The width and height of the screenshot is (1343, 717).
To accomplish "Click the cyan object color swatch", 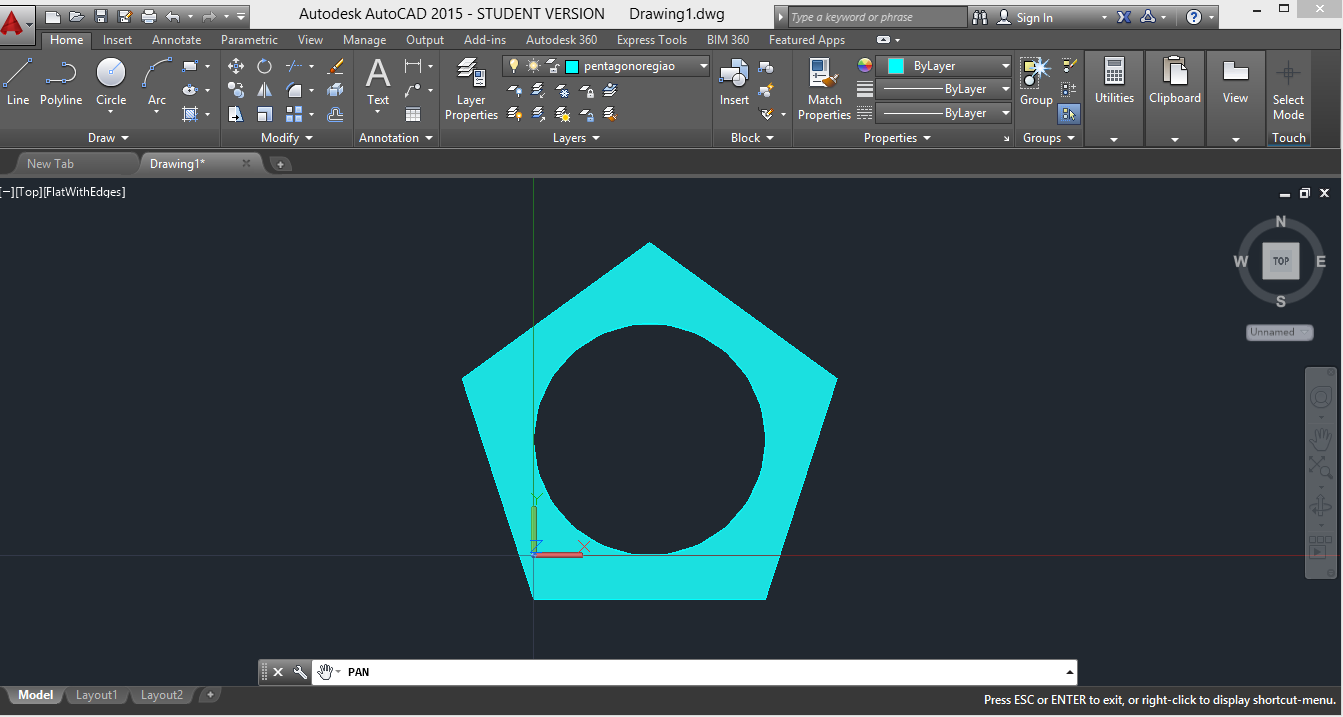I will click(x=896, y=66).
